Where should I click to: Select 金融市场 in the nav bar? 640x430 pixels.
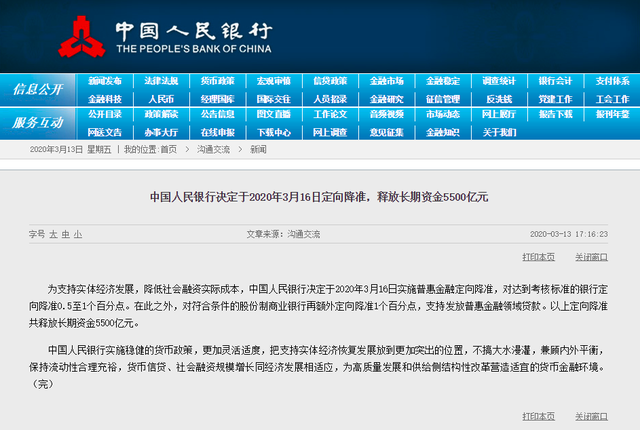click(387, 81)
